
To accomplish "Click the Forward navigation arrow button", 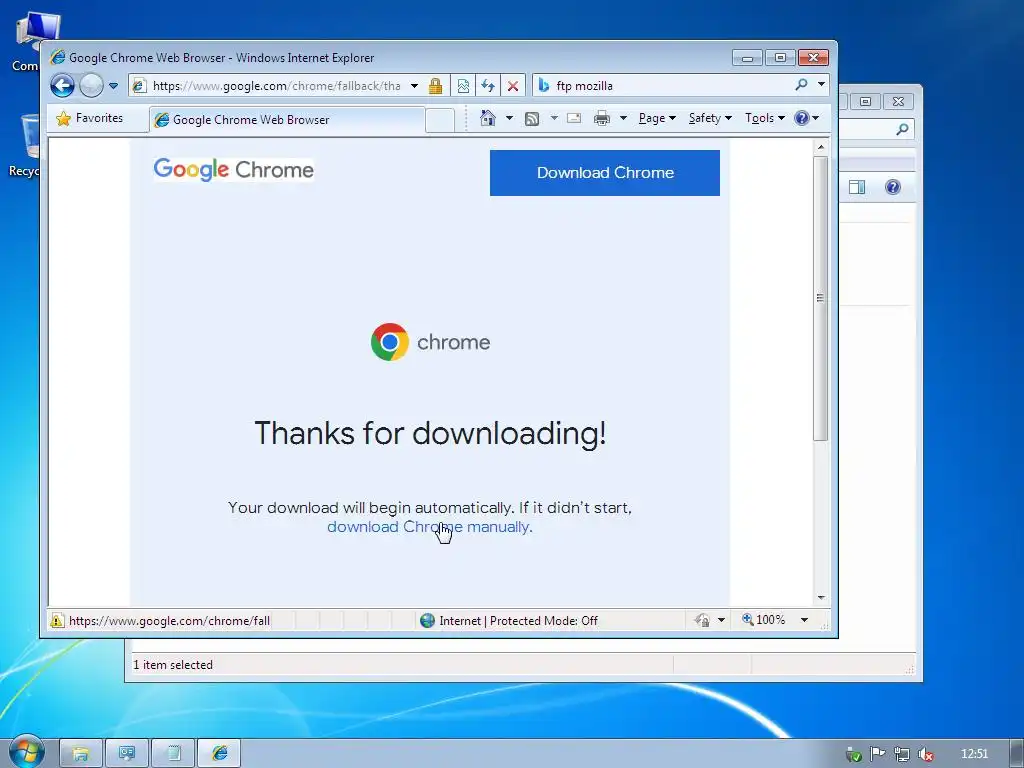I will coord(91,86).
